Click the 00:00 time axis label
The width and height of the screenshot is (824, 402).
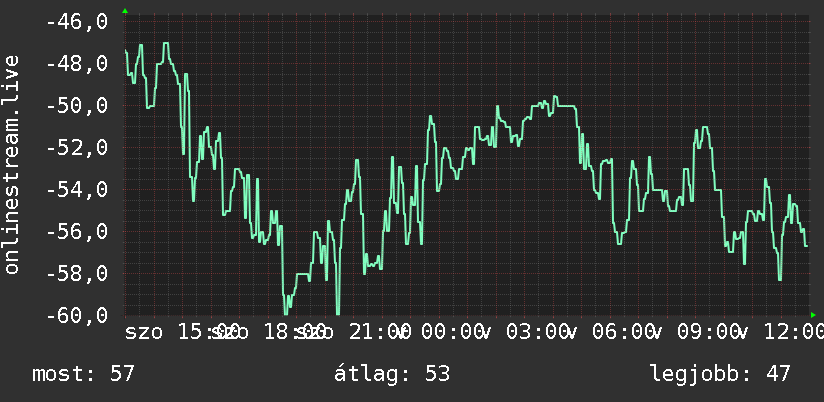(452, 332)
